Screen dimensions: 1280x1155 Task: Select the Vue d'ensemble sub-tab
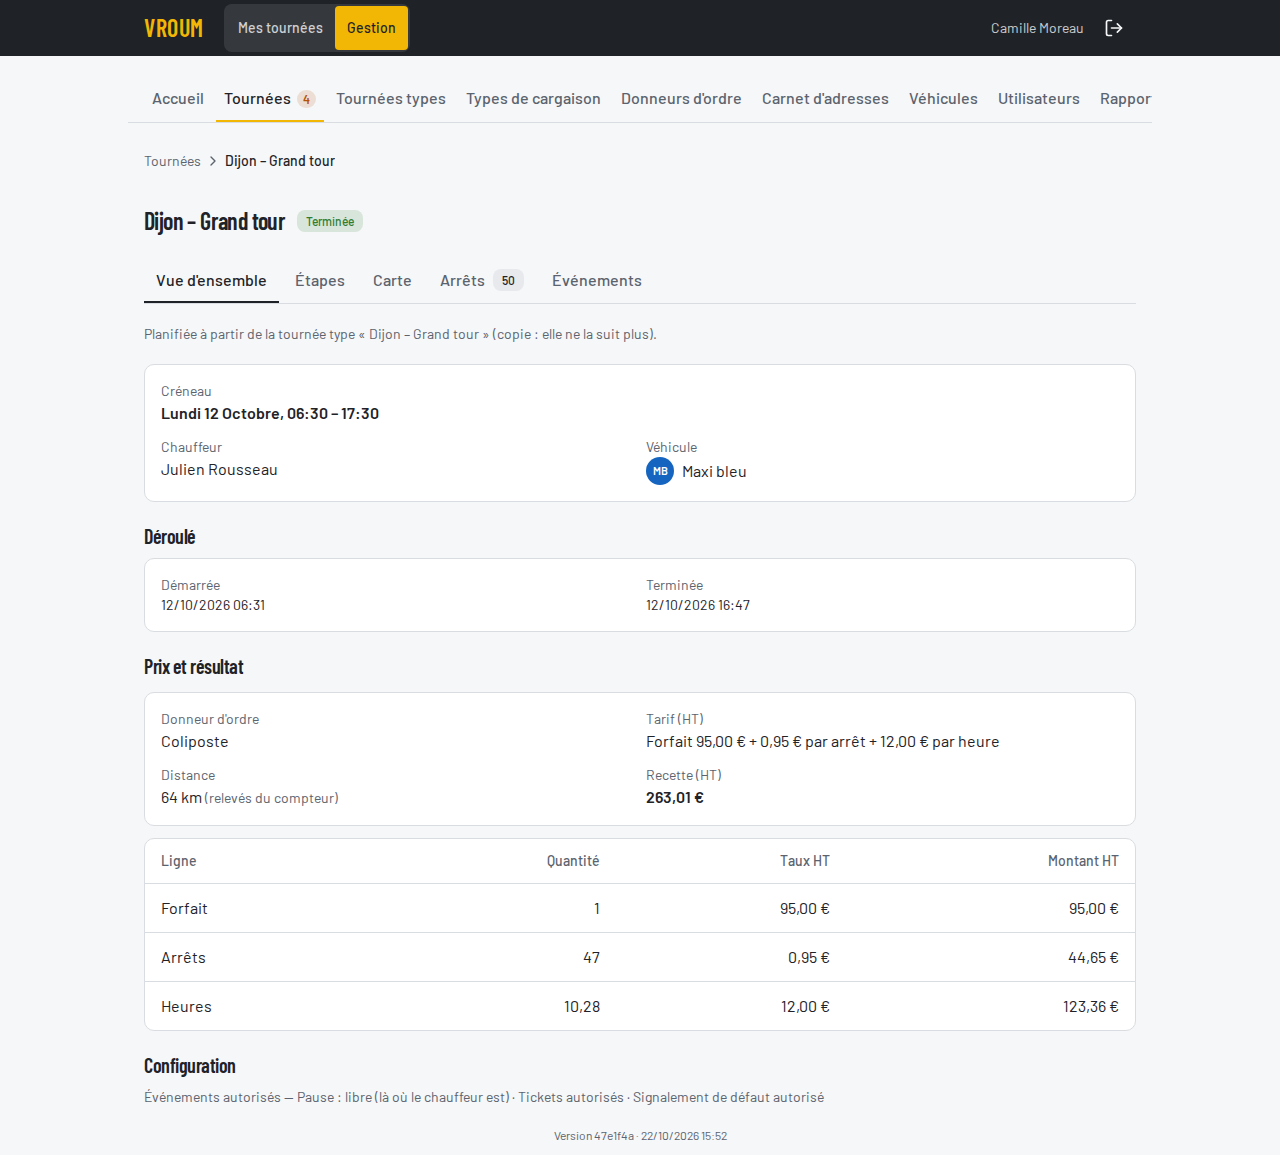211,281
